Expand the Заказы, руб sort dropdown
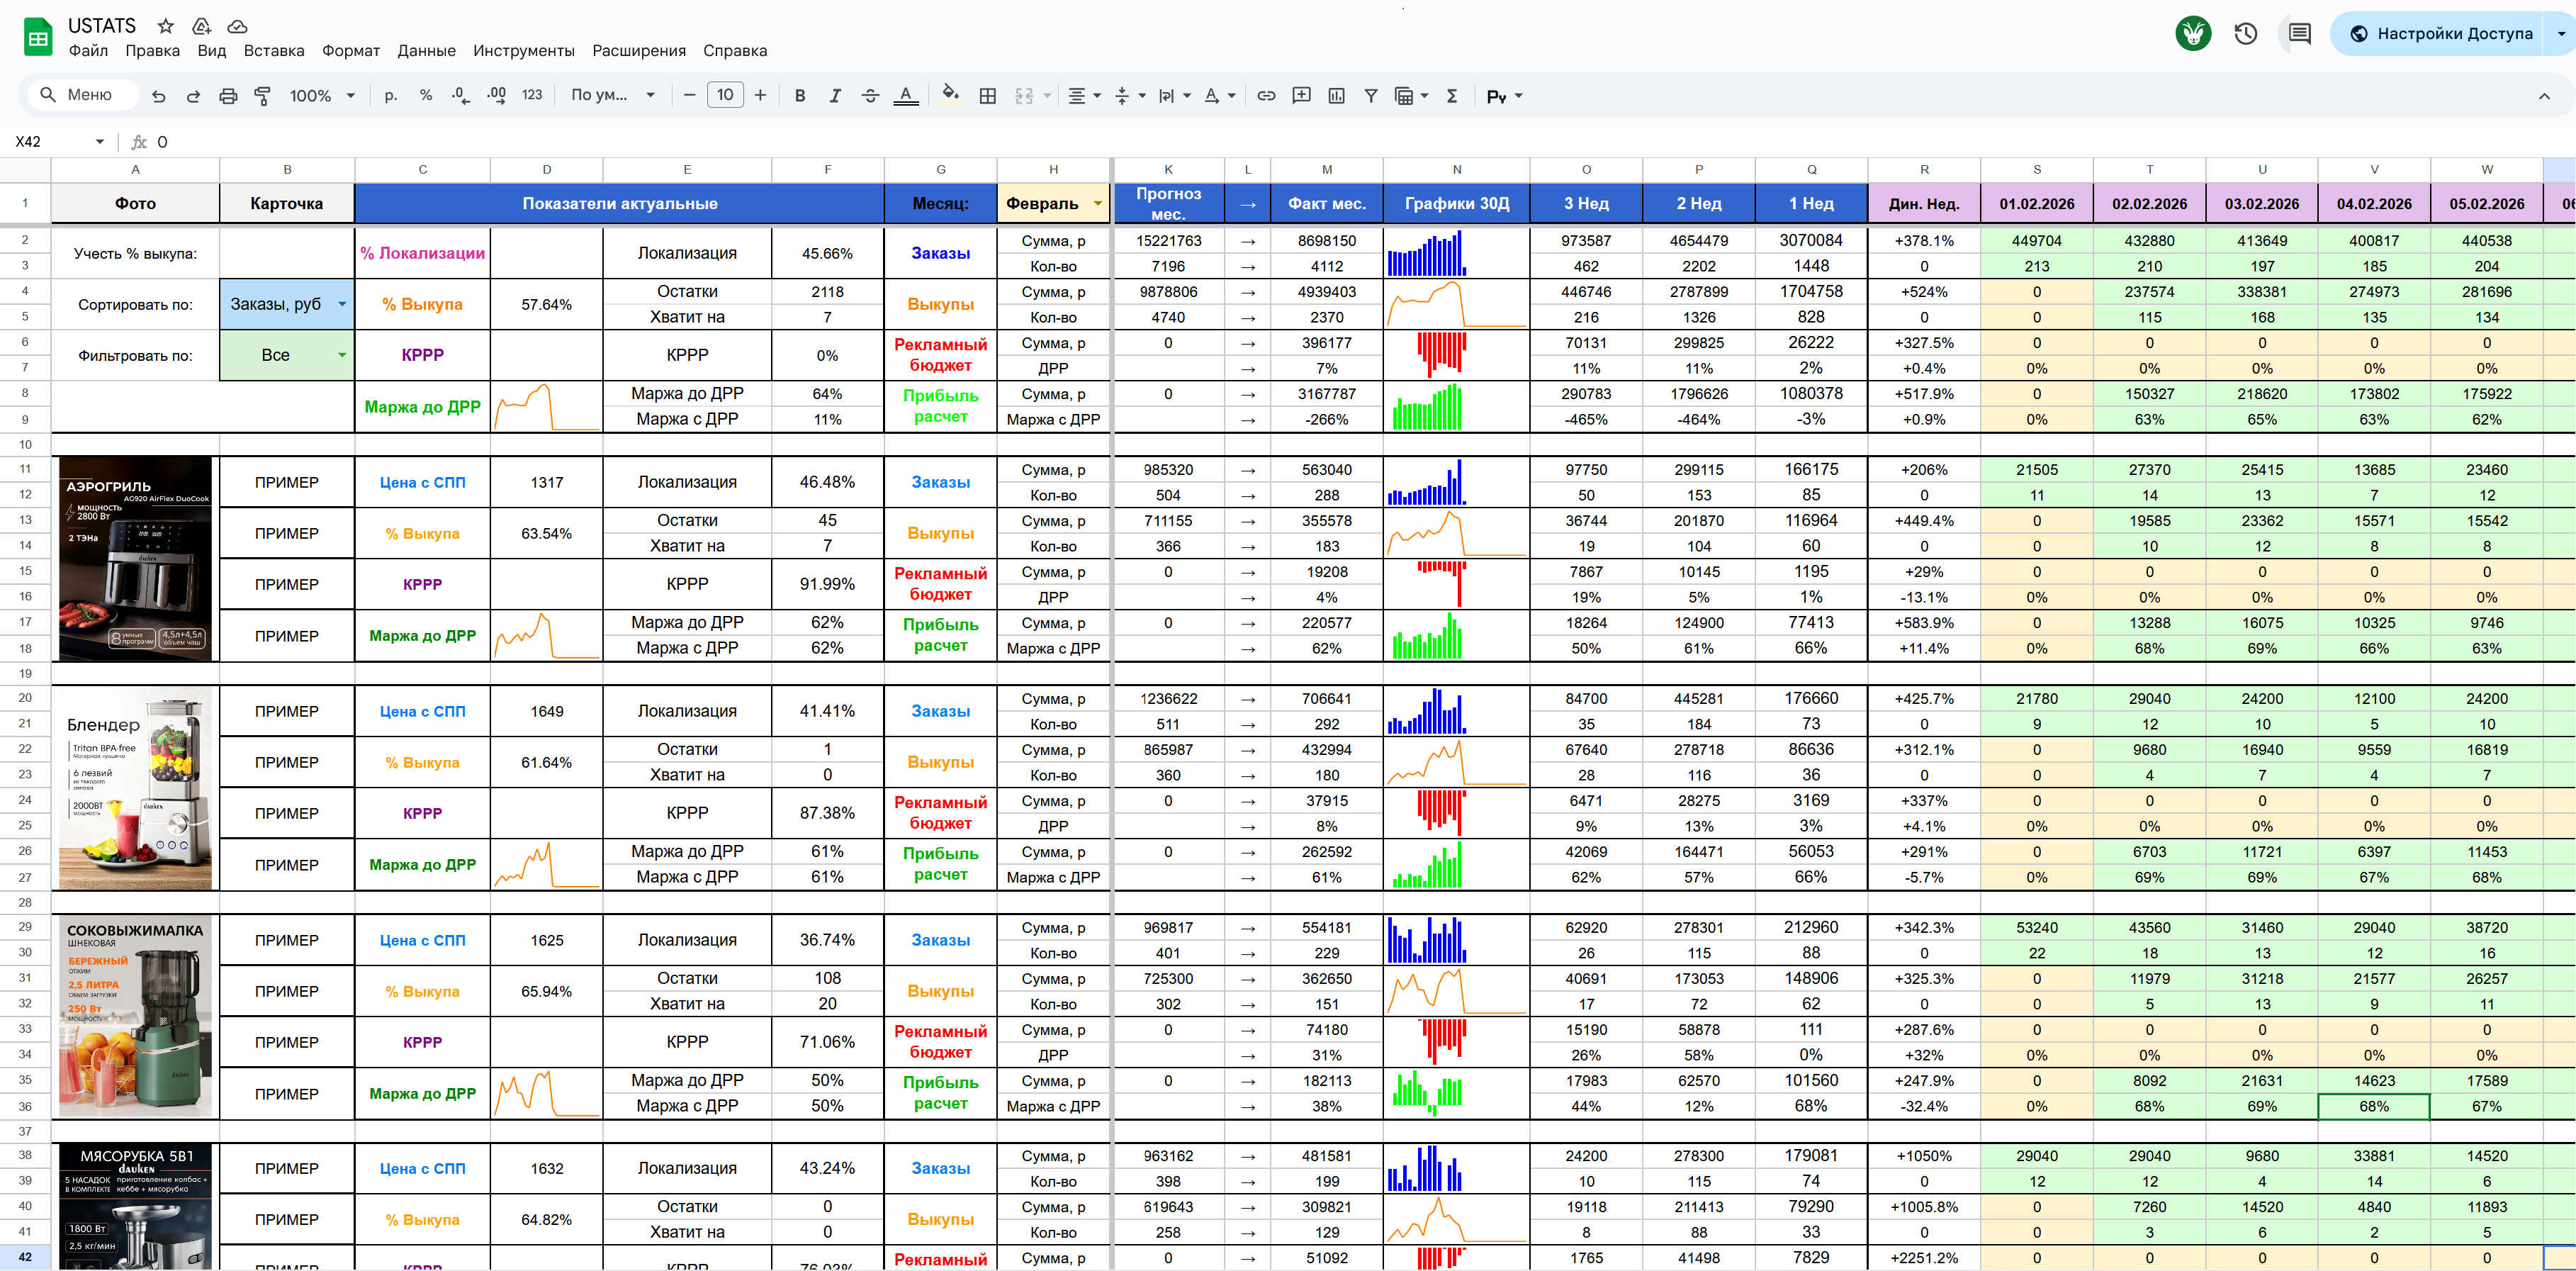The width and height of the screenshot is (2576, 1271). 341,304
